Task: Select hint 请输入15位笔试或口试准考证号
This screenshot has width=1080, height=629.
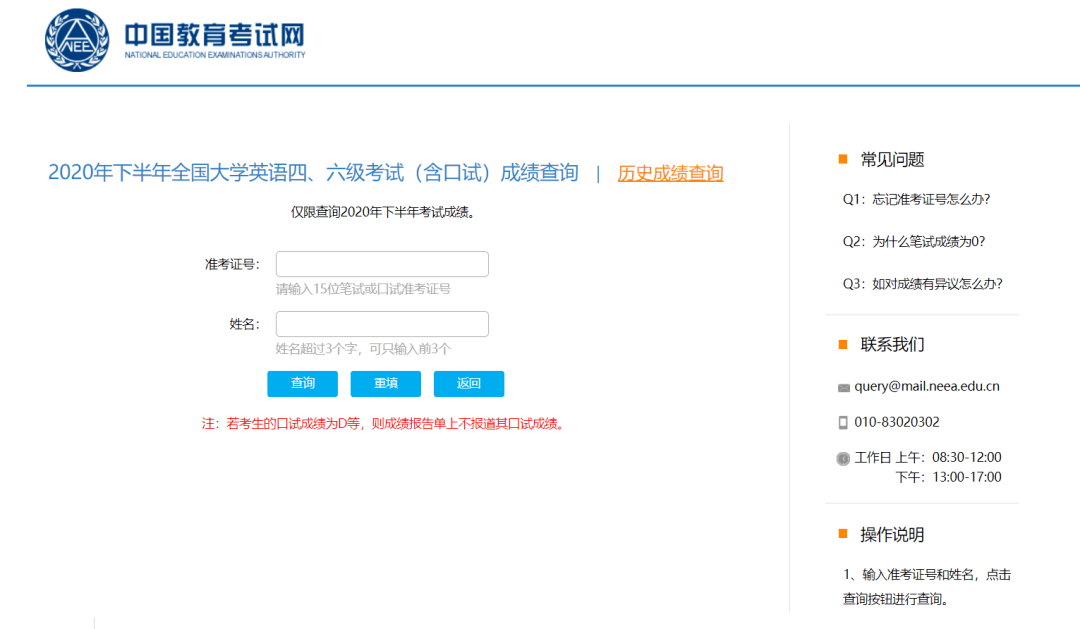Action: pos(363,289)
